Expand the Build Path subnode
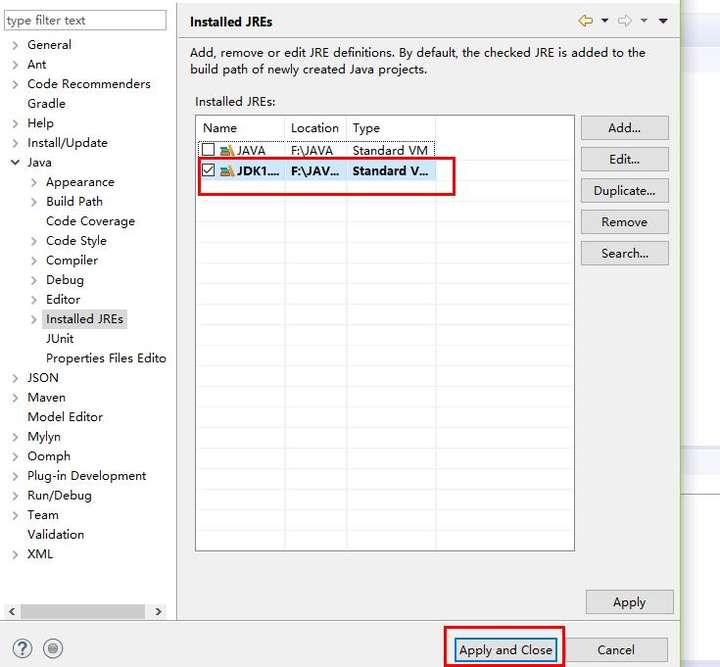Viewport: 720px width, 667px height. 34,202
